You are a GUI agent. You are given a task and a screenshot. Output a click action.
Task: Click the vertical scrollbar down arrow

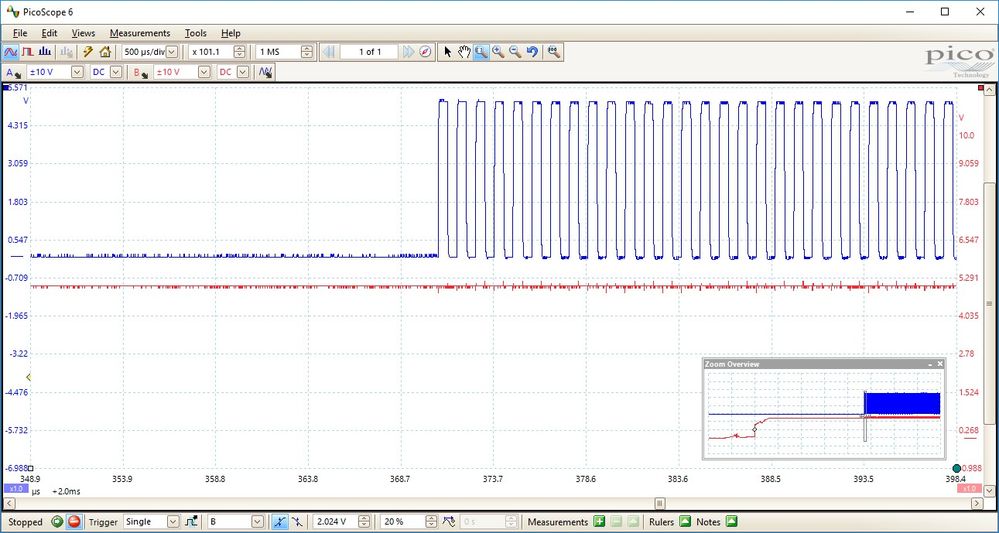point(989,491)
